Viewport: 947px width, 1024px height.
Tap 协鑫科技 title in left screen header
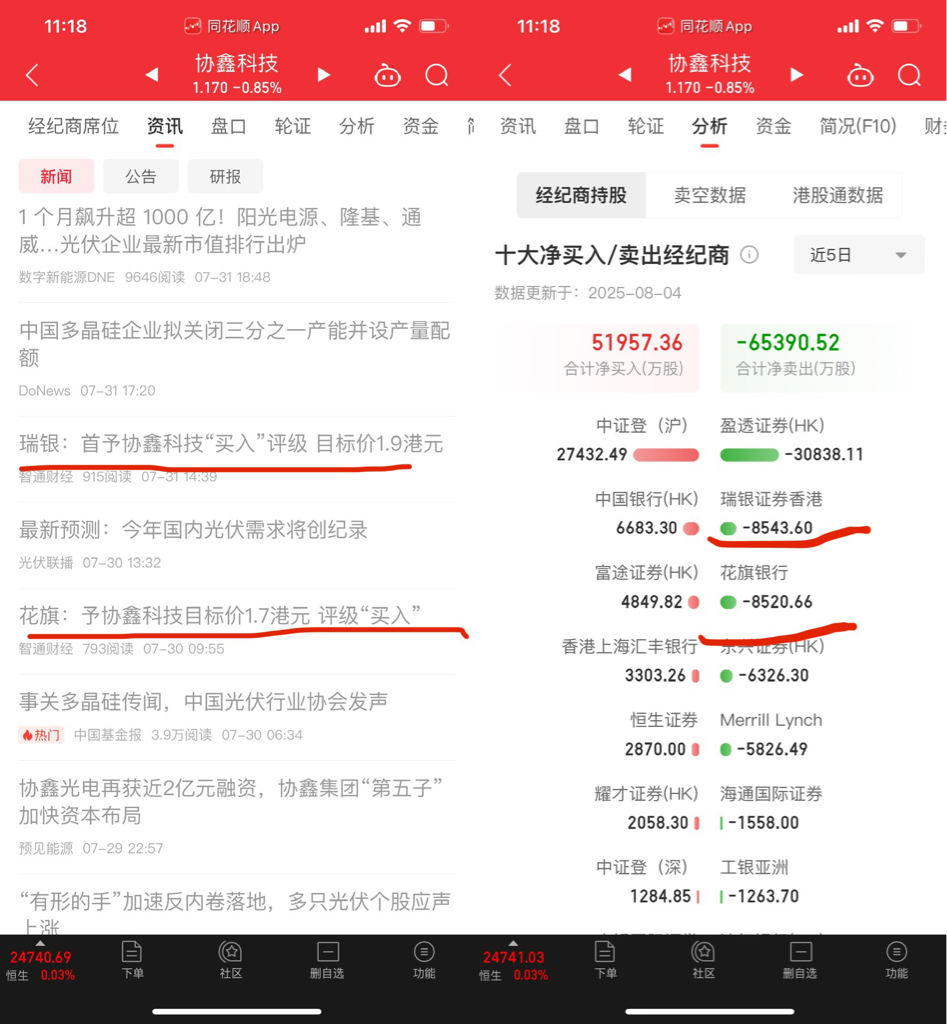(236, 64)
